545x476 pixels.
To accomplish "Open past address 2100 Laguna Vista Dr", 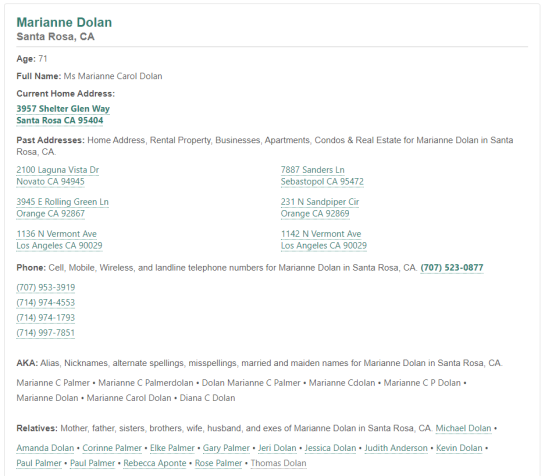I will coord(58,170).
